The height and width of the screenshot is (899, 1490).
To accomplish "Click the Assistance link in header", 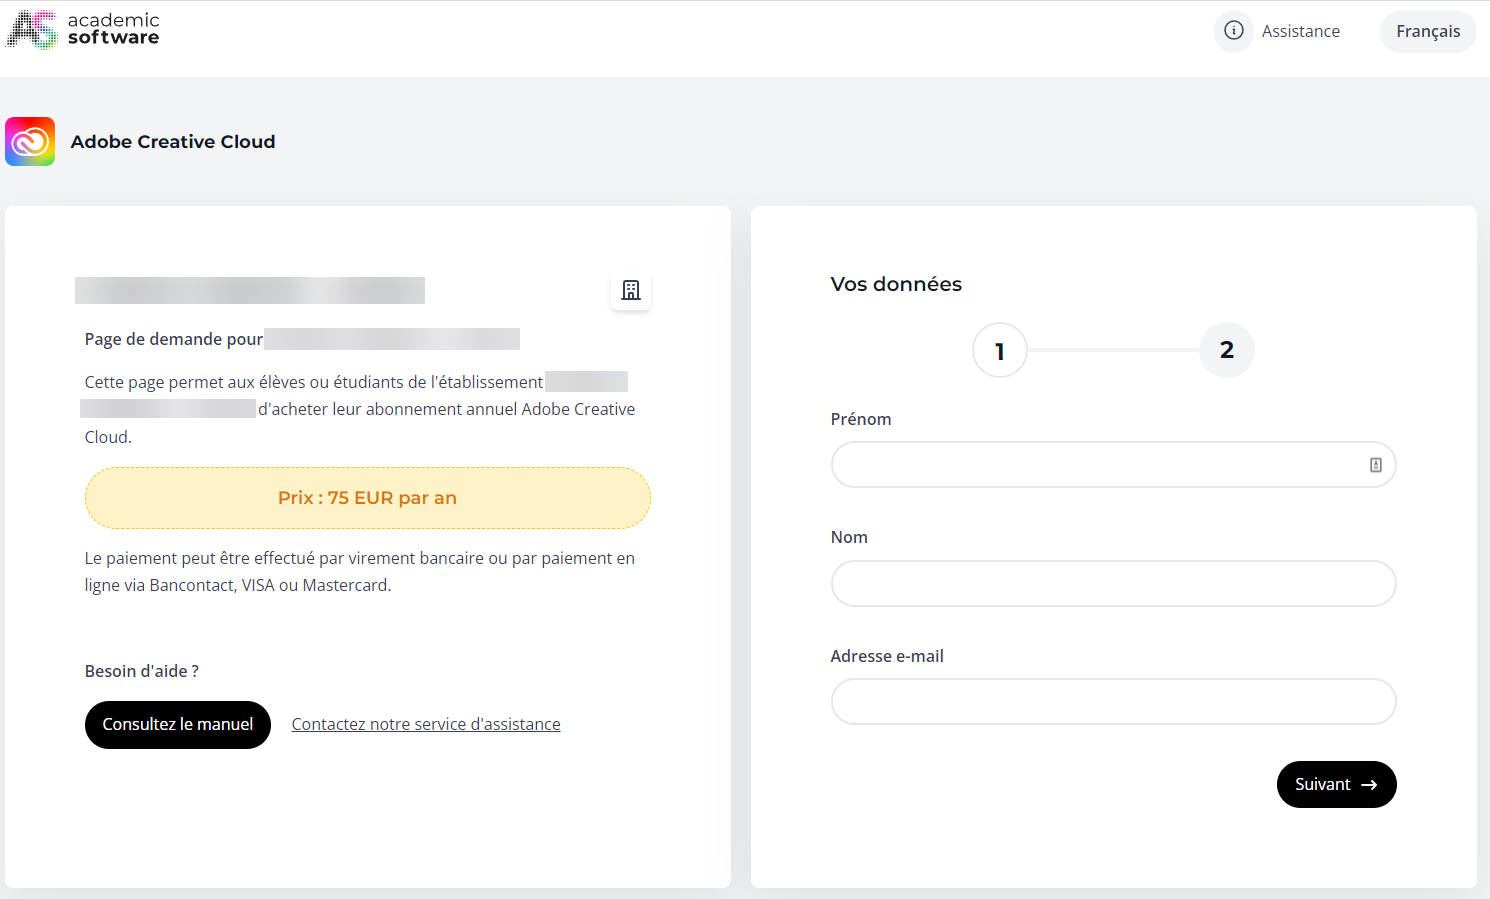I will click(1300, 31).
